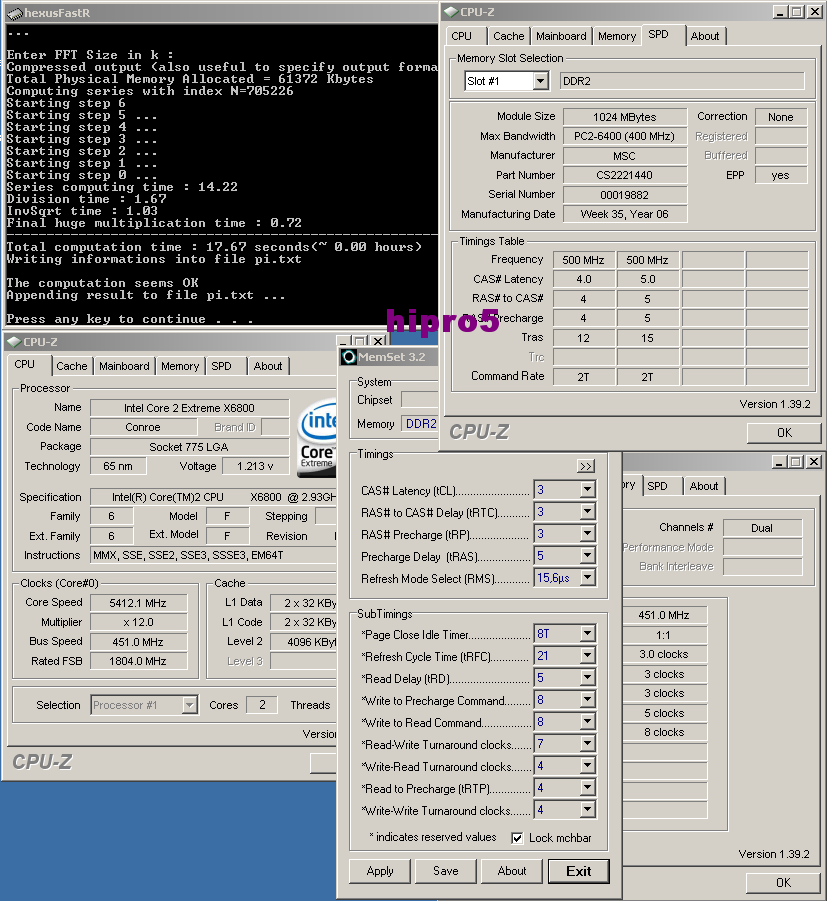Expand the Read Delay (tRD) dropdown
Screen dimensions: 827x901
tap(587, 678)
